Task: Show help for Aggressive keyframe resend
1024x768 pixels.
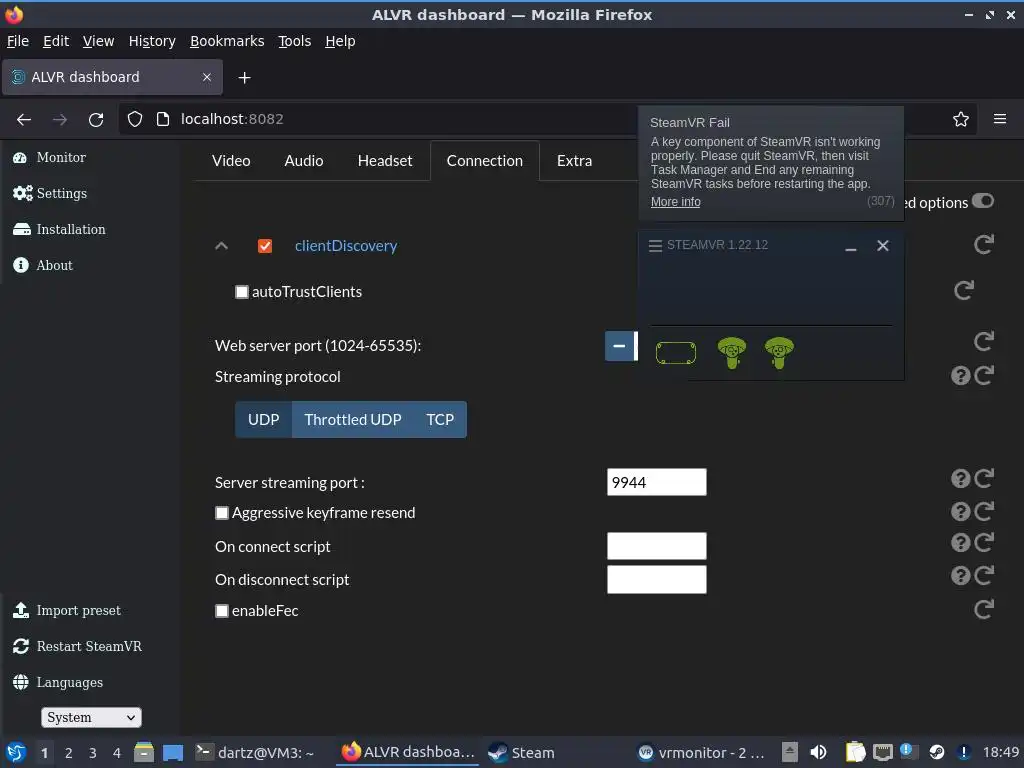Action: (960, 511)
